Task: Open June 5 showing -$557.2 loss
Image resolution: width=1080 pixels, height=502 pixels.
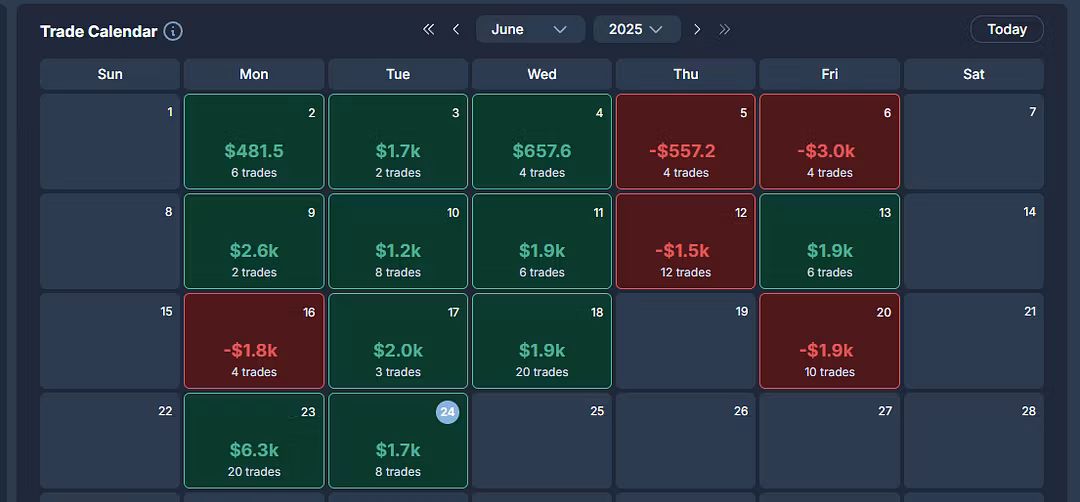Action: click(686, 142)
